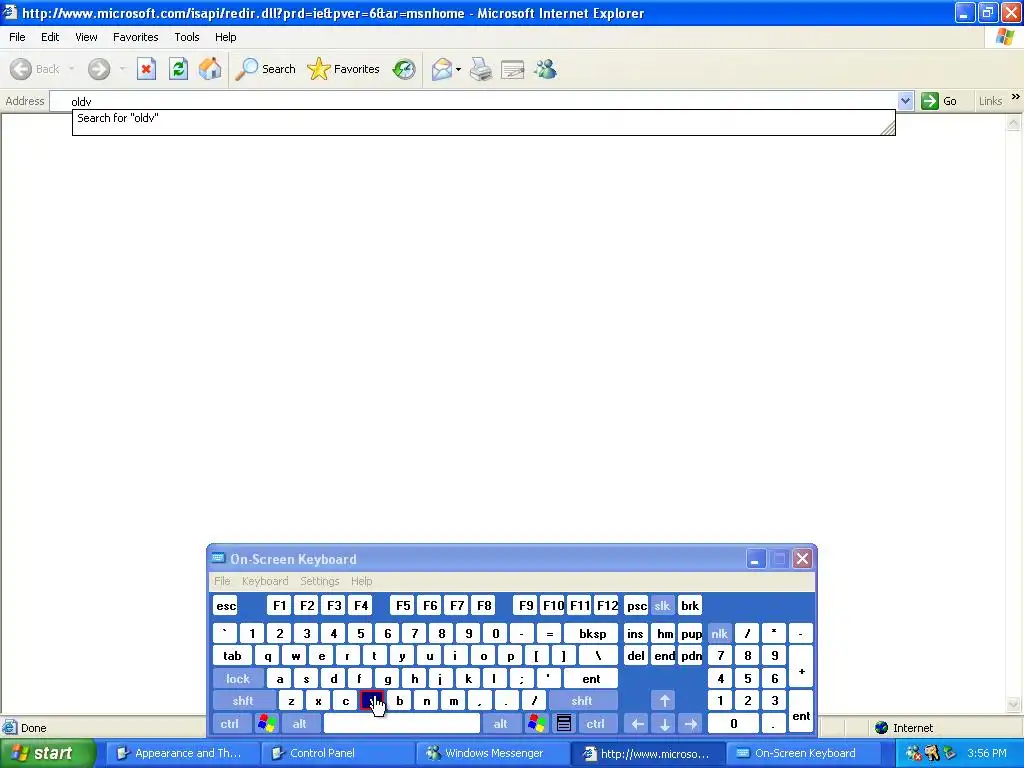Toggle the right shft key on the keyboard
This screenshot has width=1024, height=768.
582,701
